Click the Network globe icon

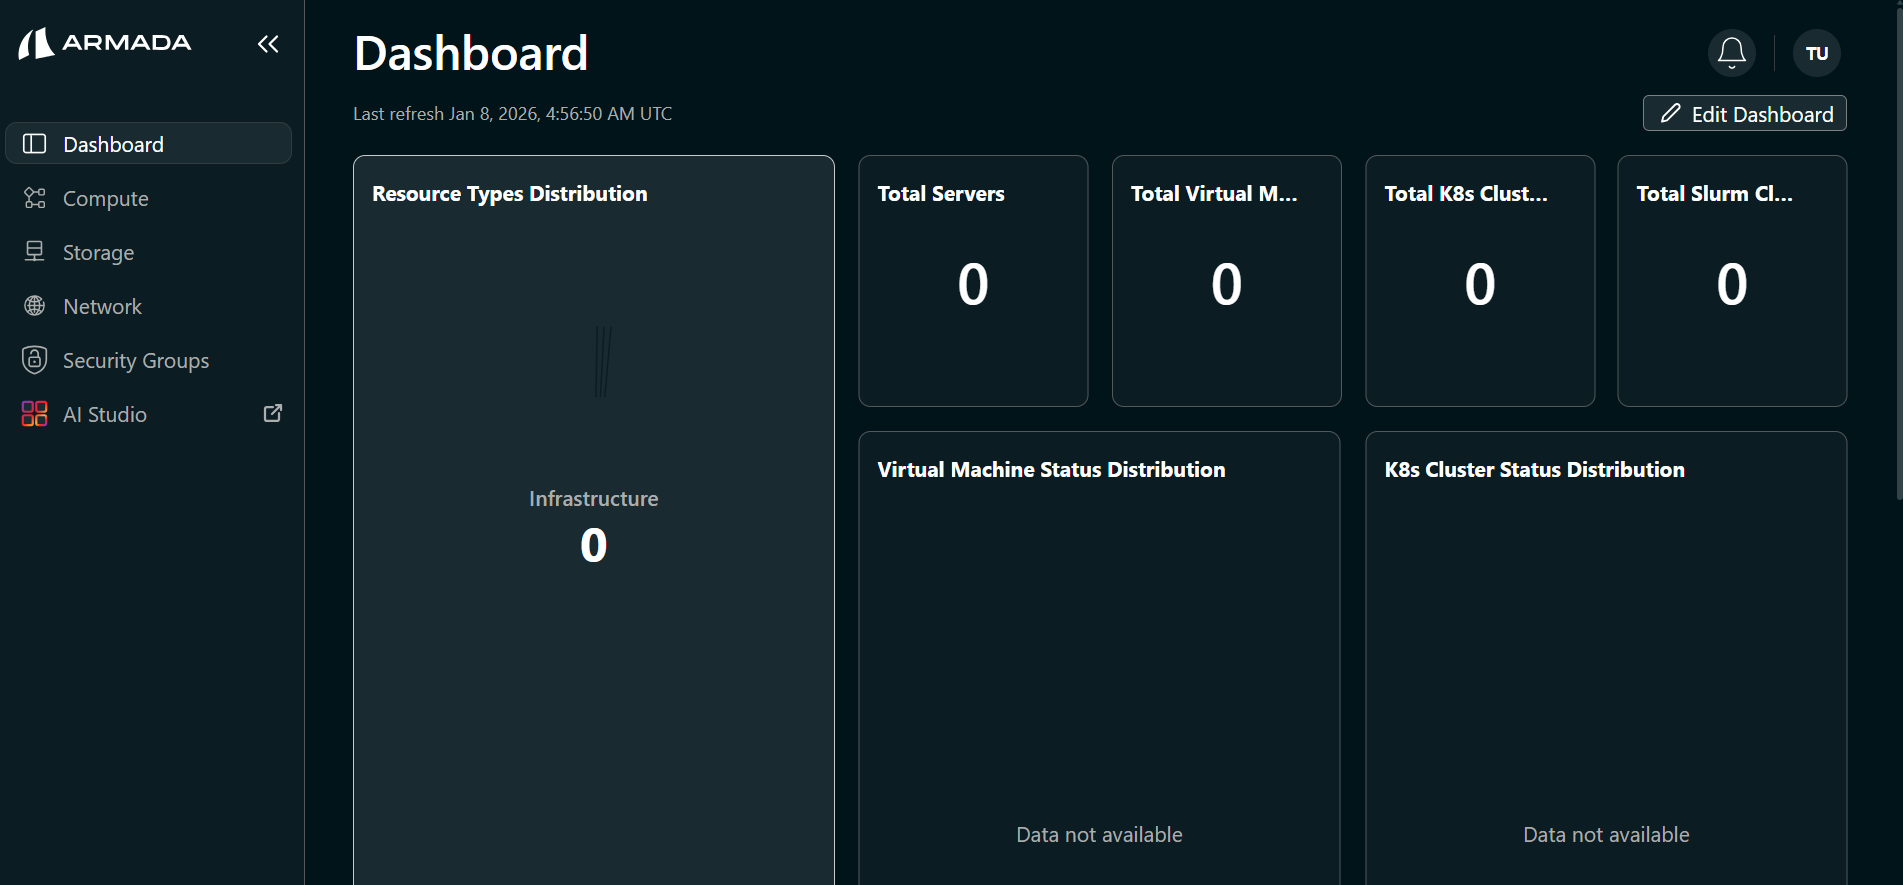[35, 306]
